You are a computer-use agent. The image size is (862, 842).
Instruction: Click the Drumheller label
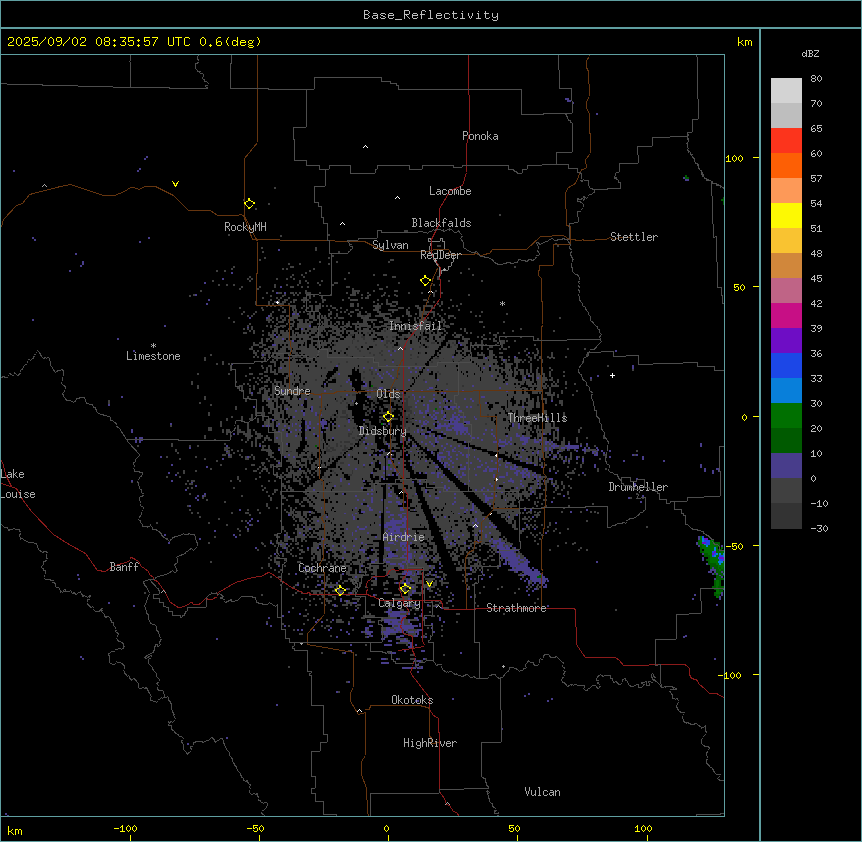pyautogui.click(x=638, y=487)
